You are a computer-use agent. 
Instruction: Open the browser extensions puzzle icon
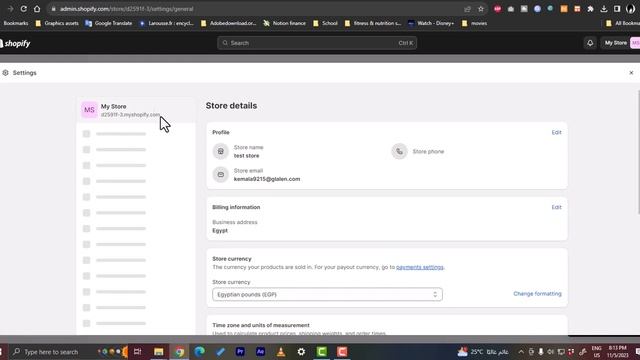tap(590, 9)
